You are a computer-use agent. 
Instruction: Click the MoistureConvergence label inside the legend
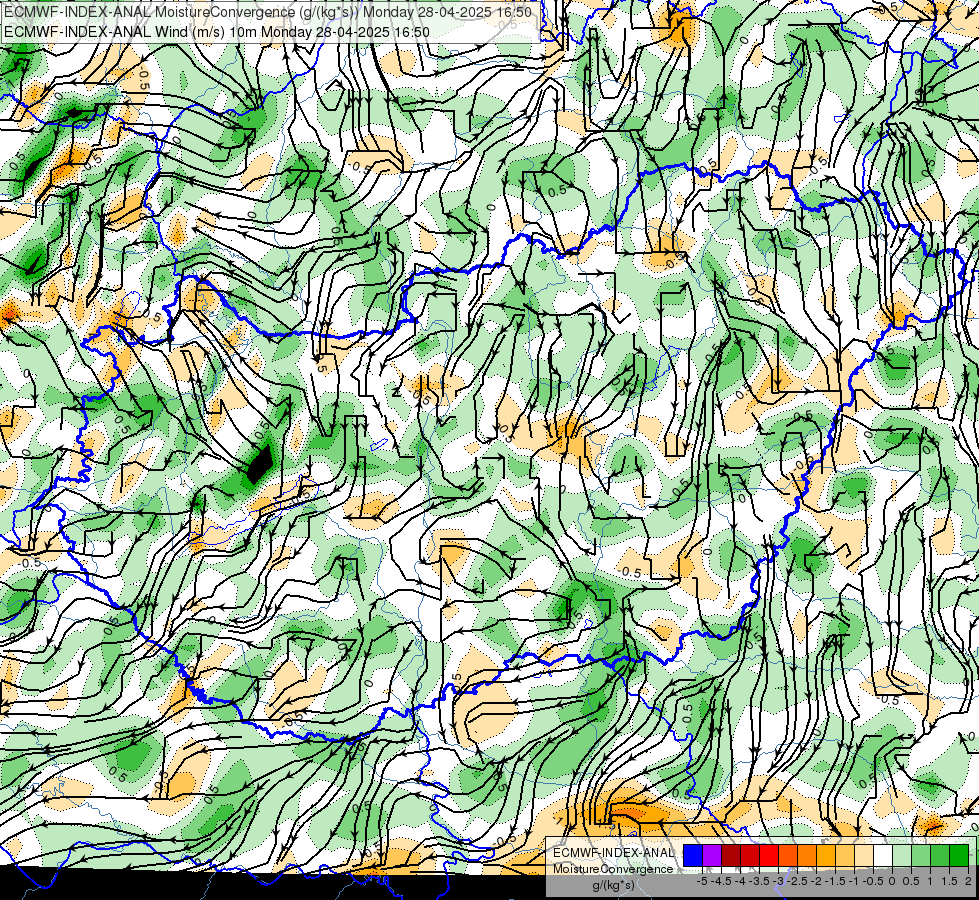pos(613,869)
